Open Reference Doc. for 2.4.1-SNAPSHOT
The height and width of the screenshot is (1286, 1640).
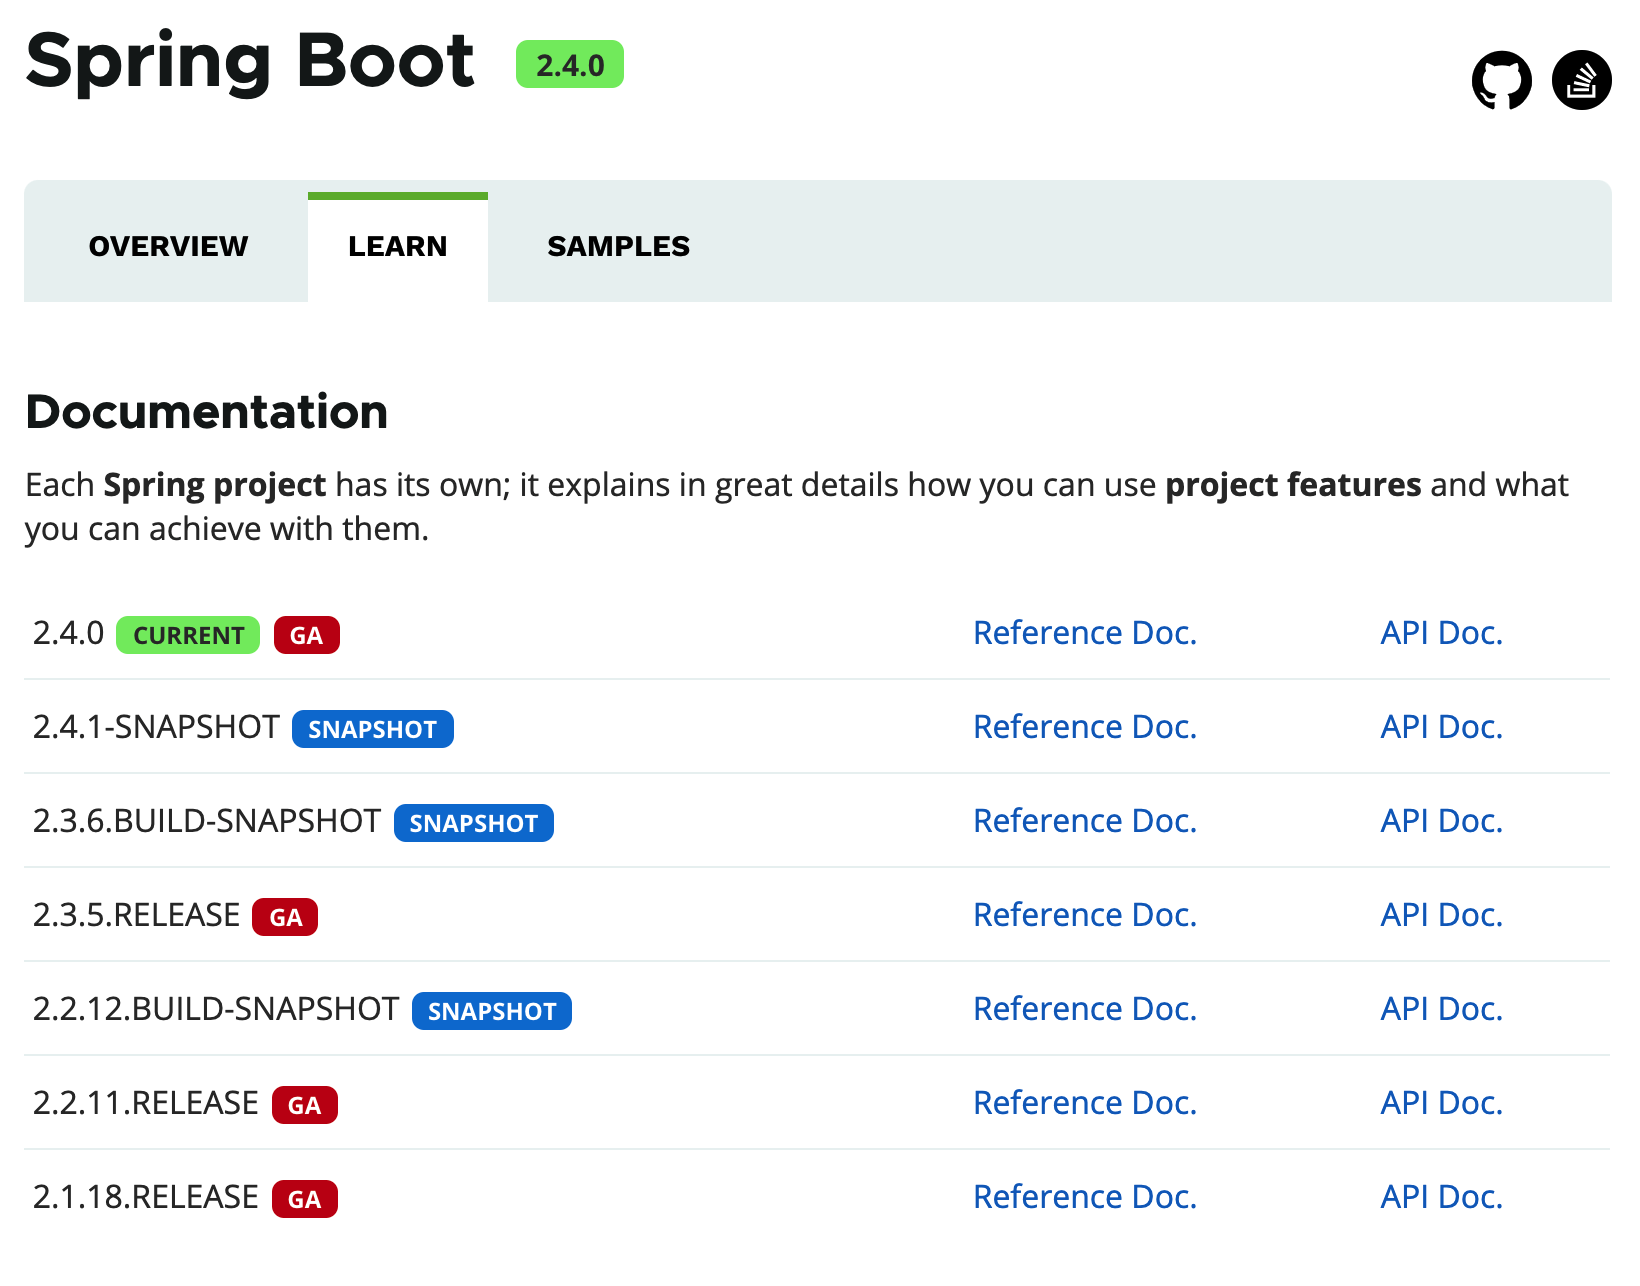1084,727
